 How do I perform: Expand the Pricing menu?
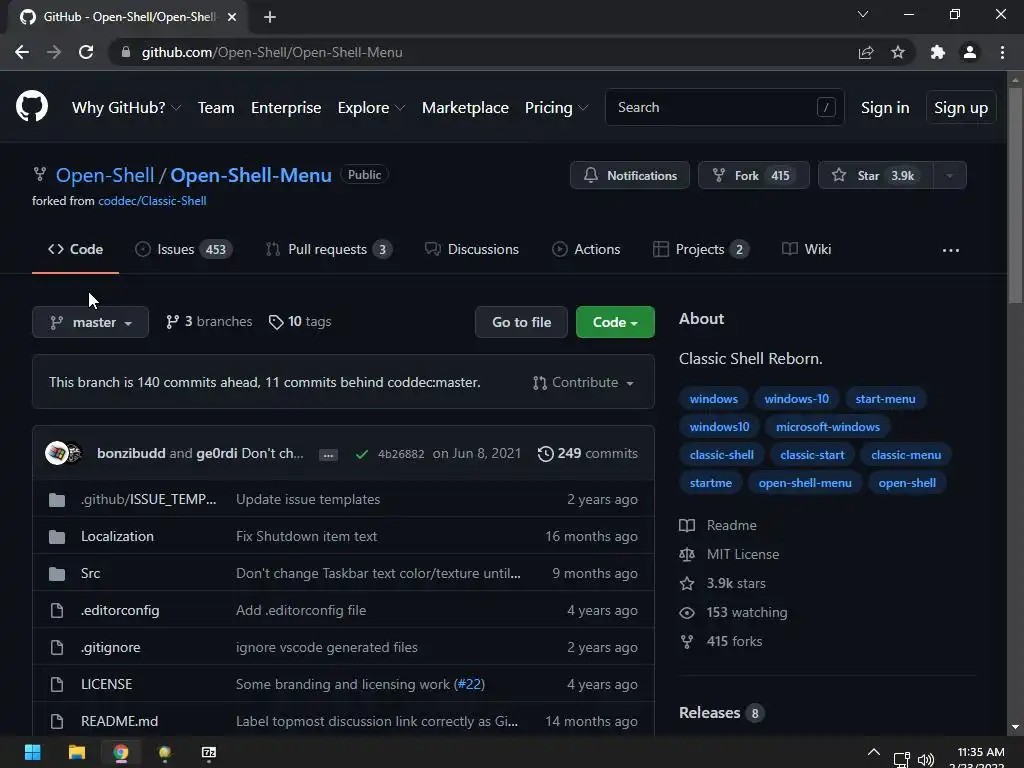click(x=556, y=108)
